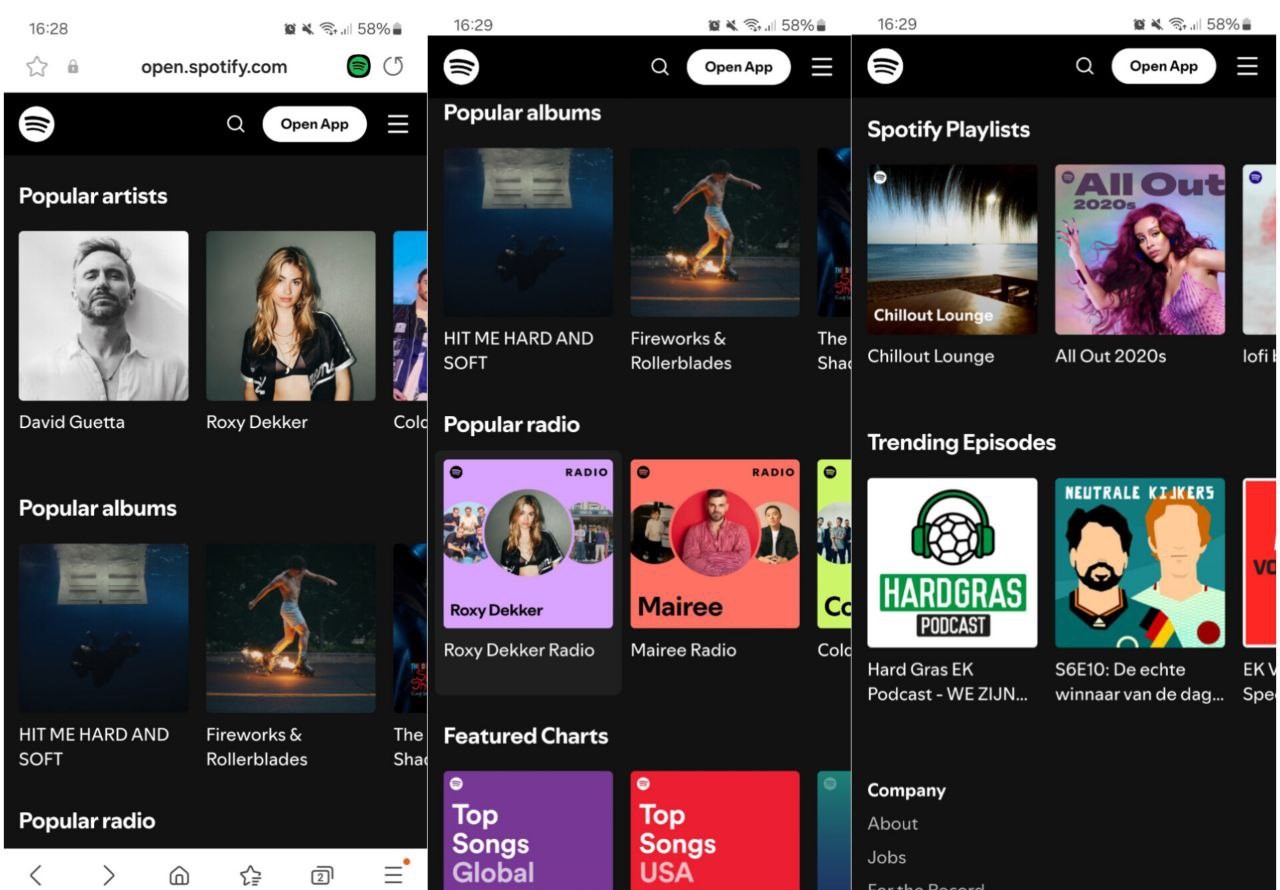The image size is (1280, 890).
Task: Open search in the middle screen header
Action: [x=660, y=67]
